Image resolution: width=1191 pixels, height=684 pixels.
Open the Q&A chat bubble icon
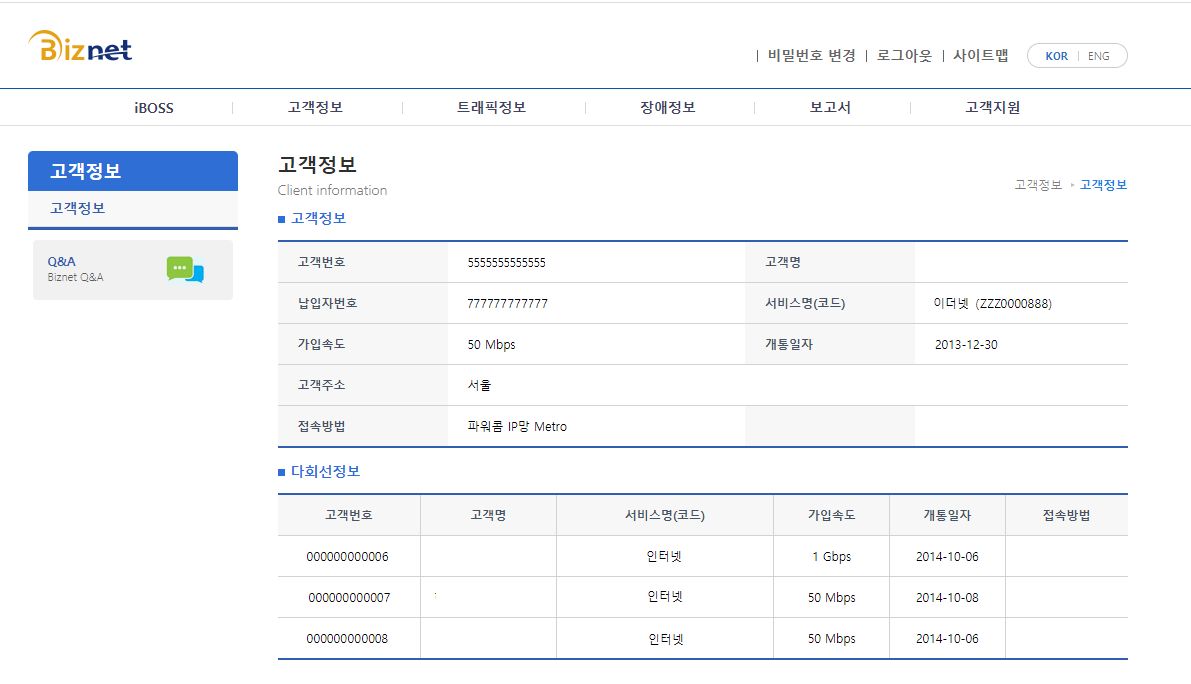[x=185, y=270]
